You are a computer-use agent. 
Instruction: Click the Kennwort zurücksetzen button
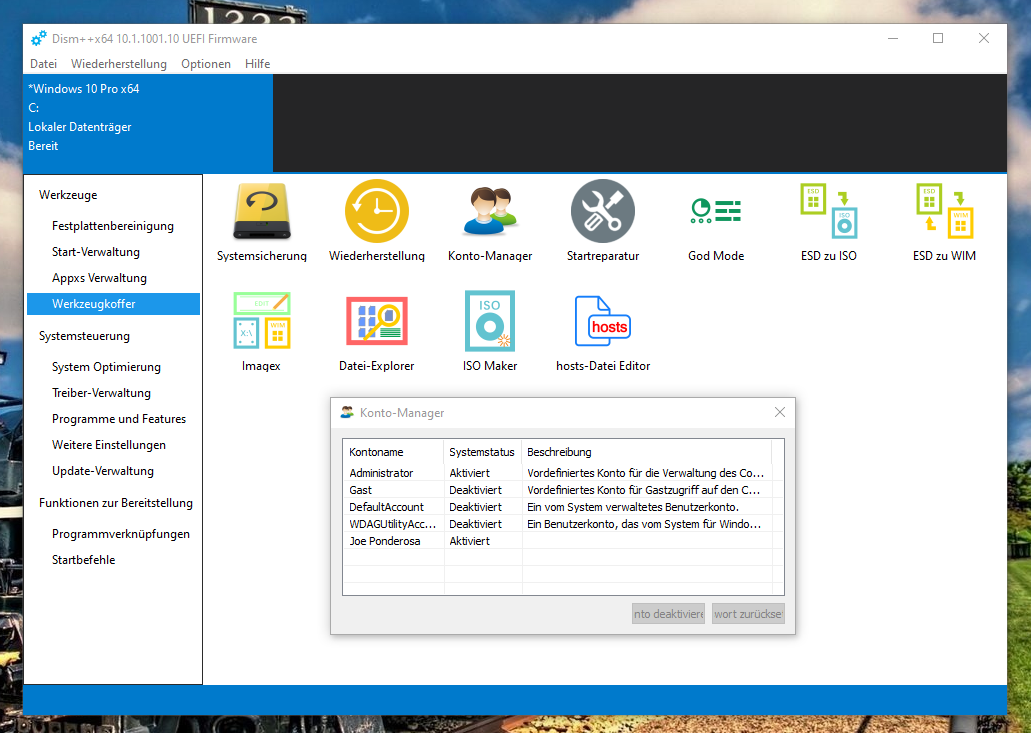point(748,613)
